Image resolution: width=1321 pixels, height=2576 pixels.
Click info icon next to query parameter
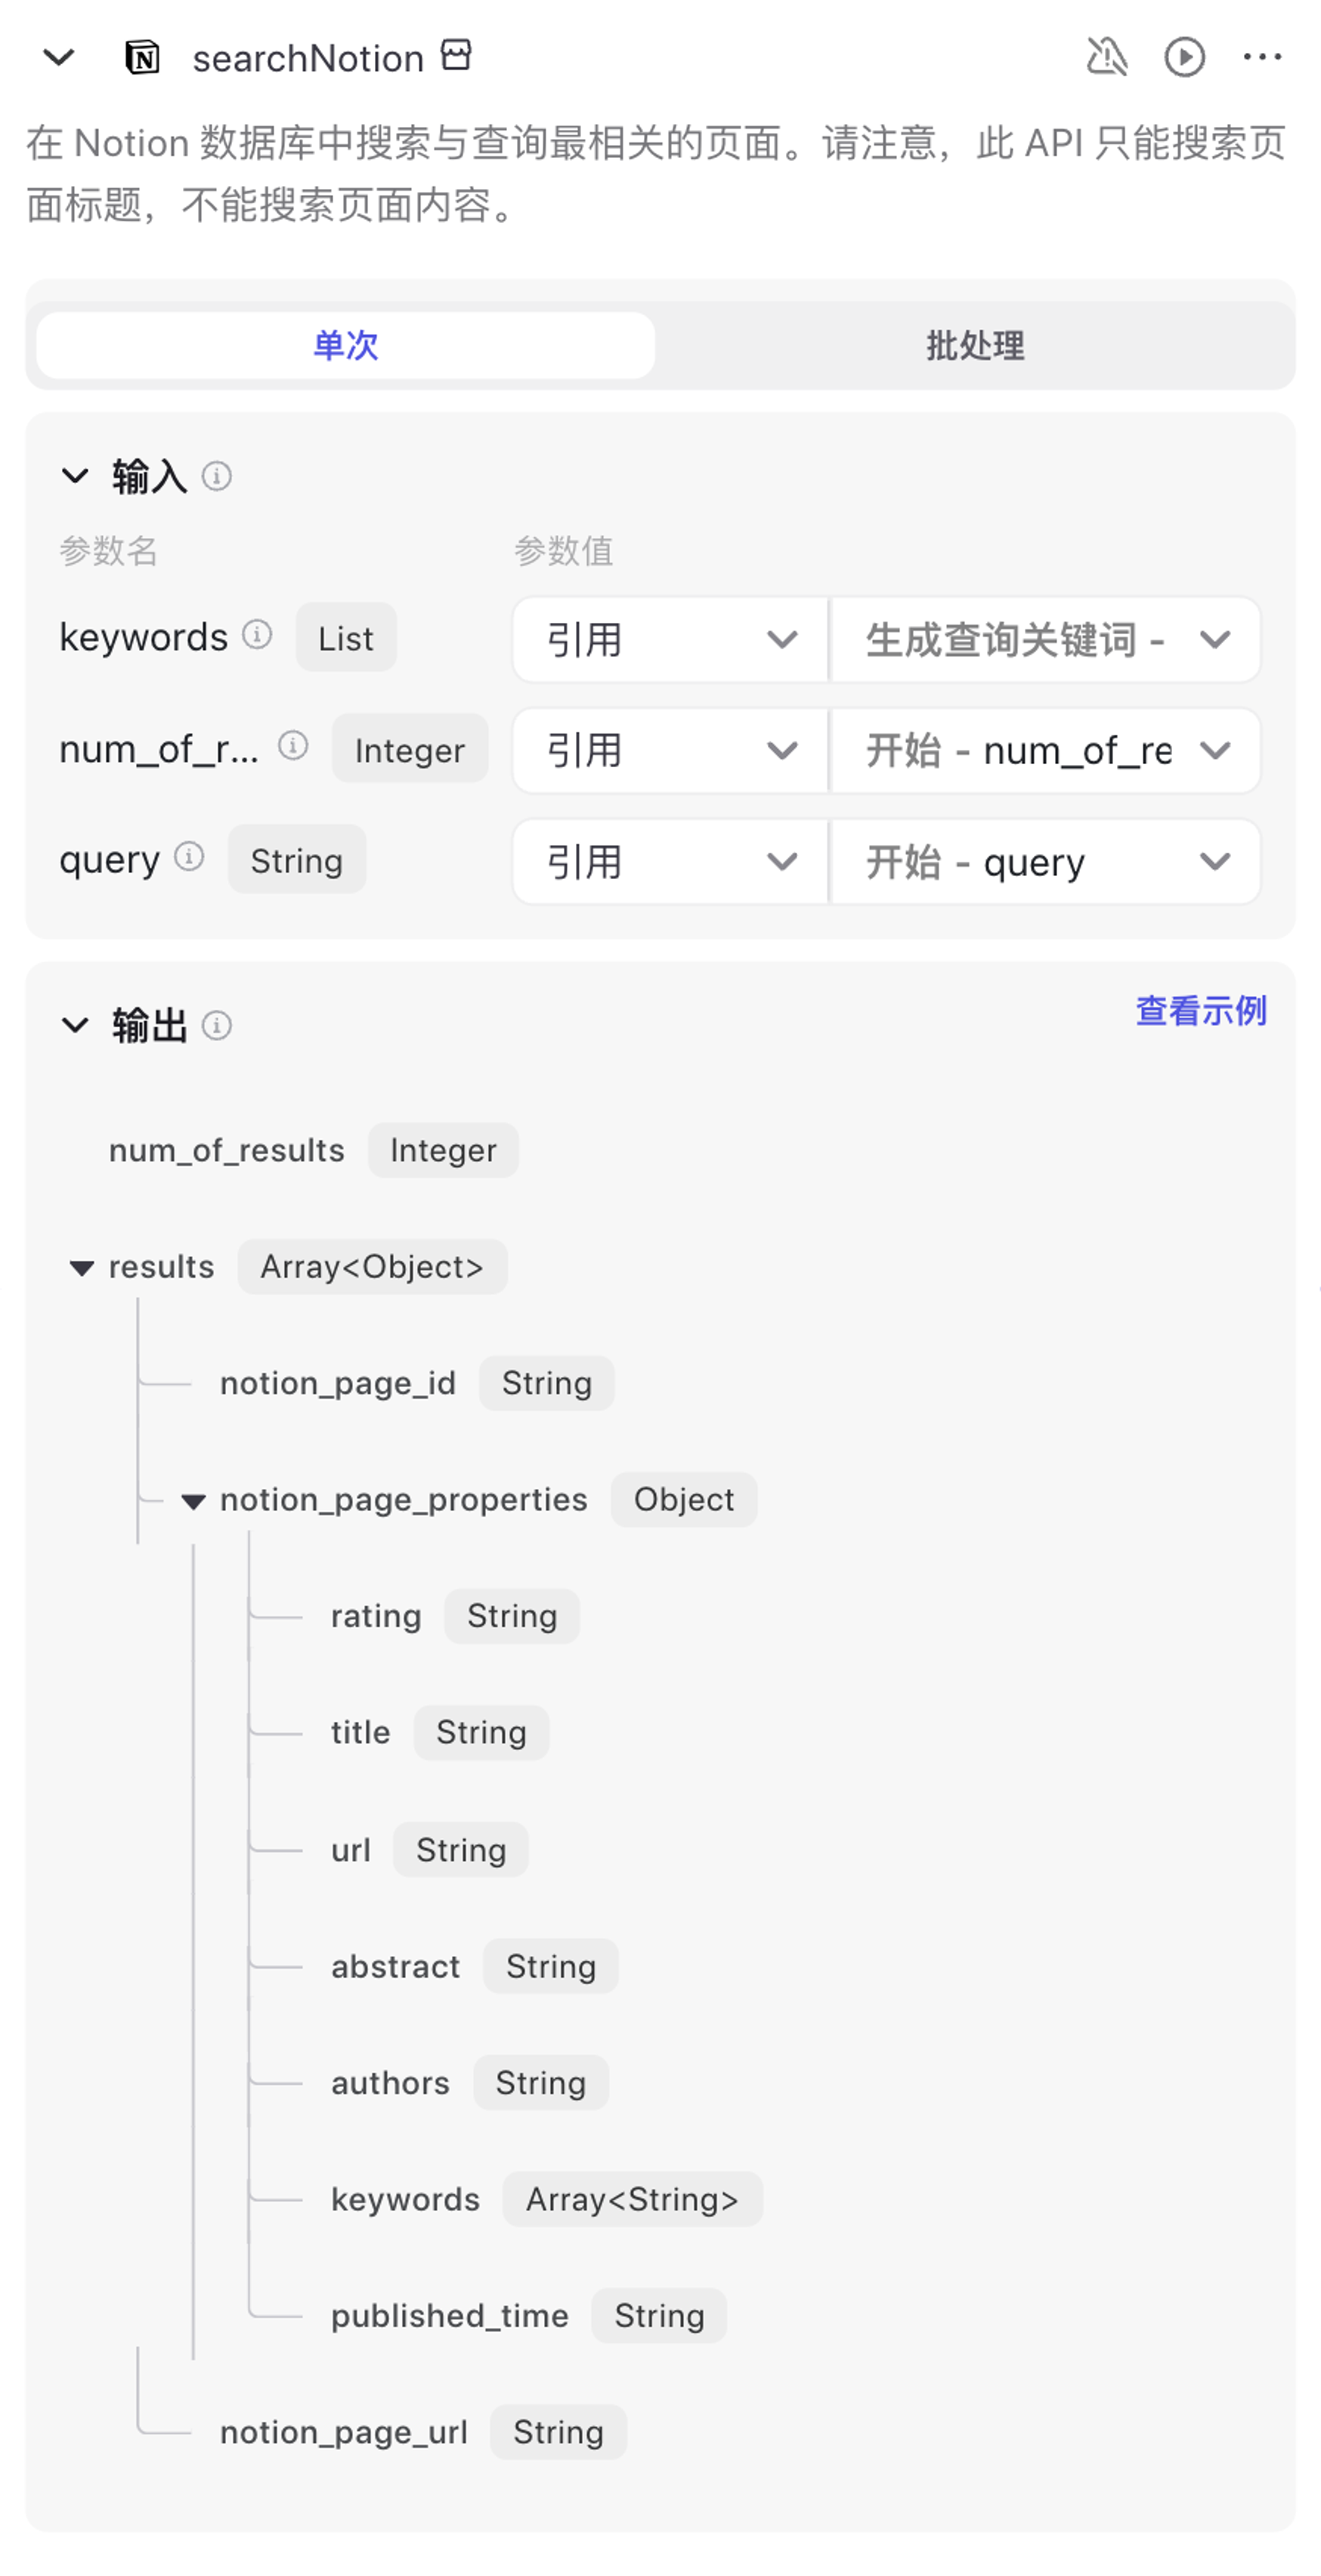[189, 857]
